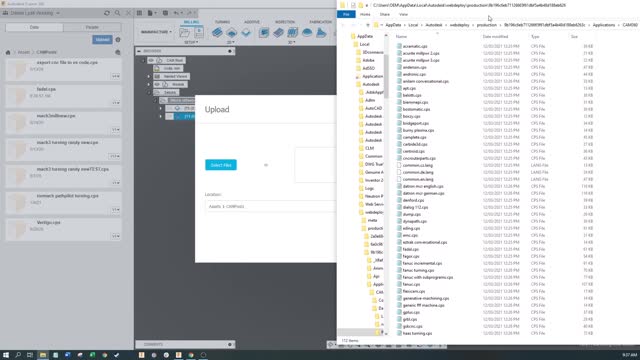The height and width of the screenshot is (360, 640).
Task: Click the Undo arrow in Fusion
Action: [x=176, y=13]
